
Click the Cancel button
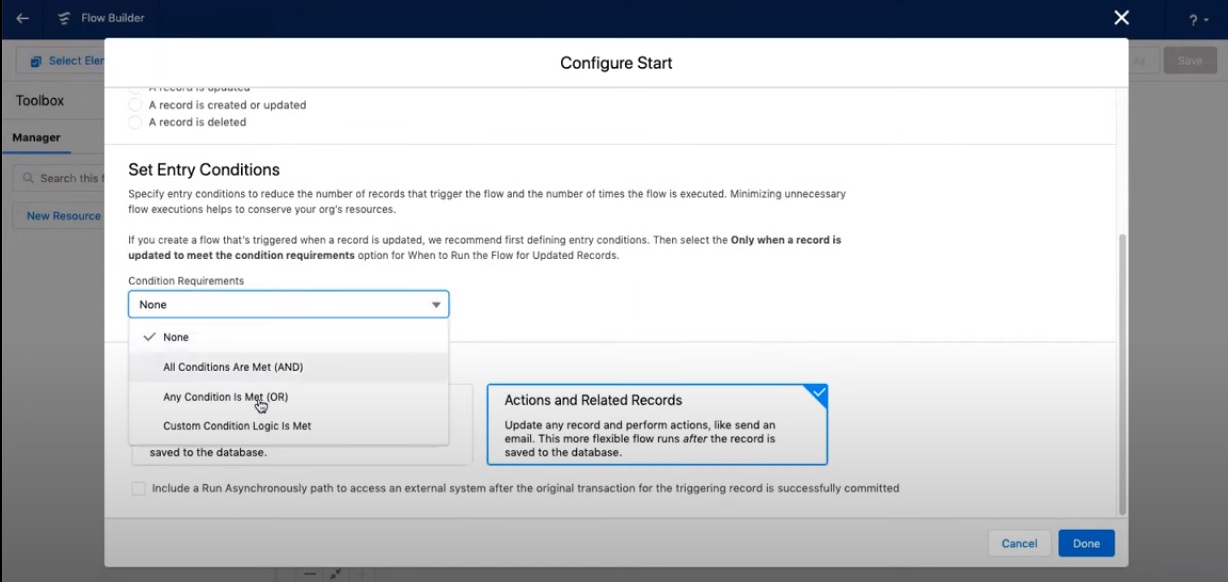click(1019, 544)
